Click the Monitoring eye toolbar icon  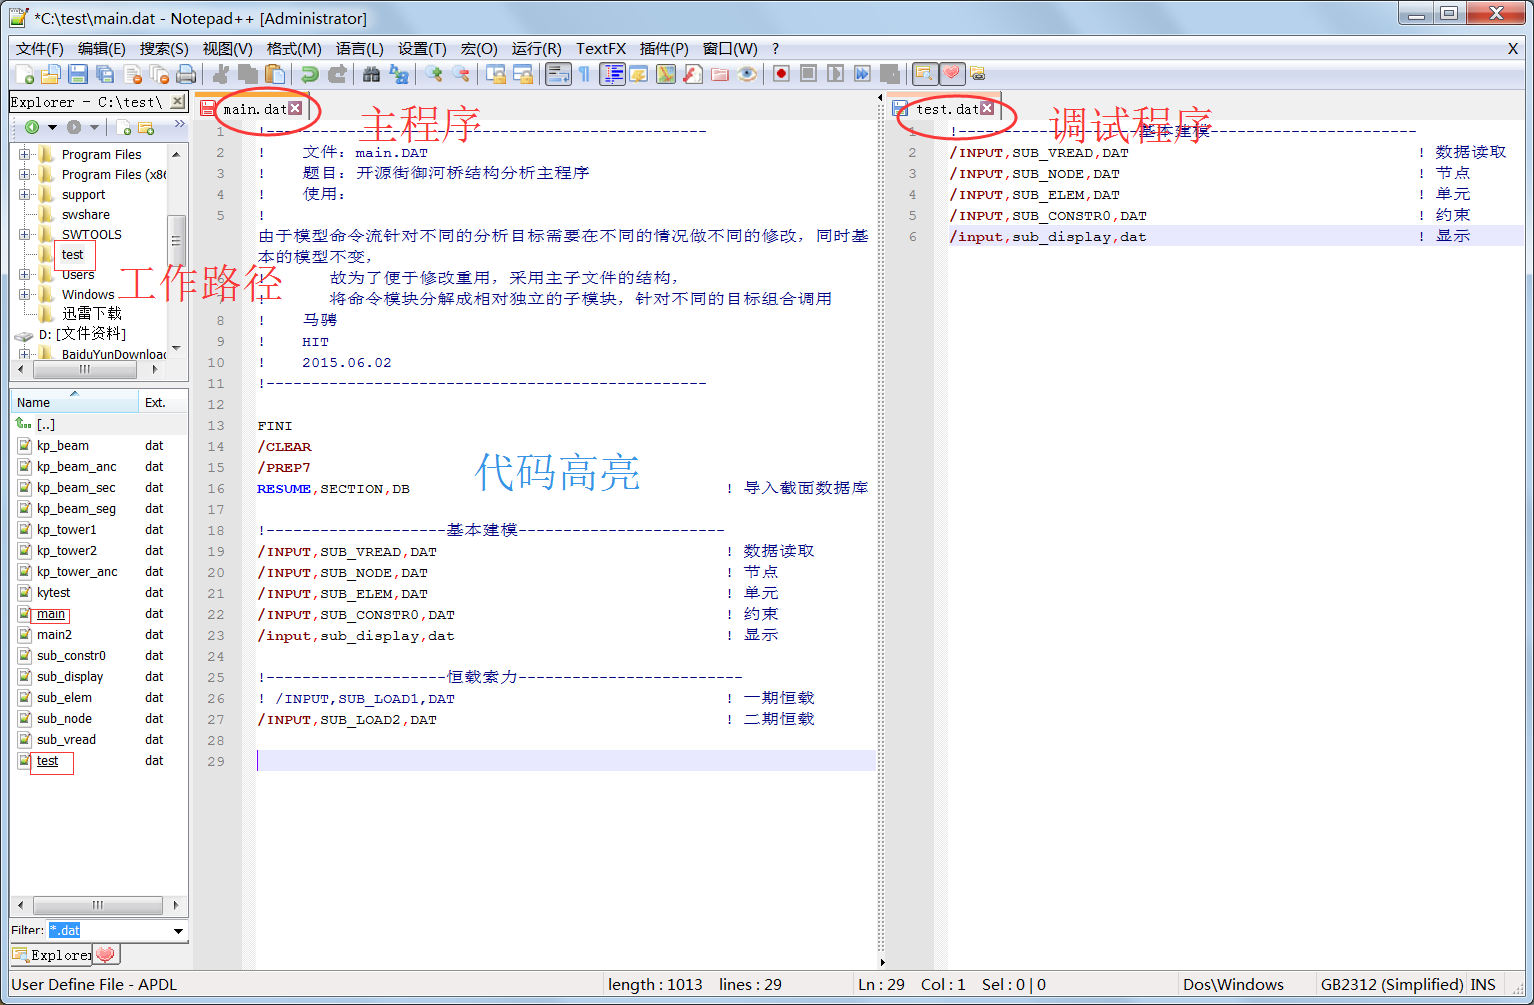coord(747,74)
